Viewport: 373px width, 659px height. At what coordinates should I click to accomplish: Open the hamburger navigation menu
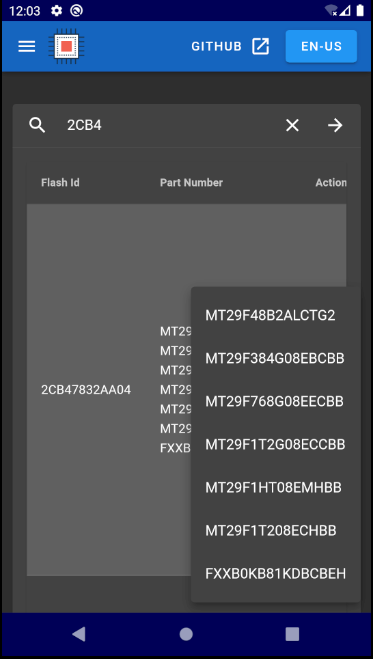pyautogui.click(x=27, y=46)
